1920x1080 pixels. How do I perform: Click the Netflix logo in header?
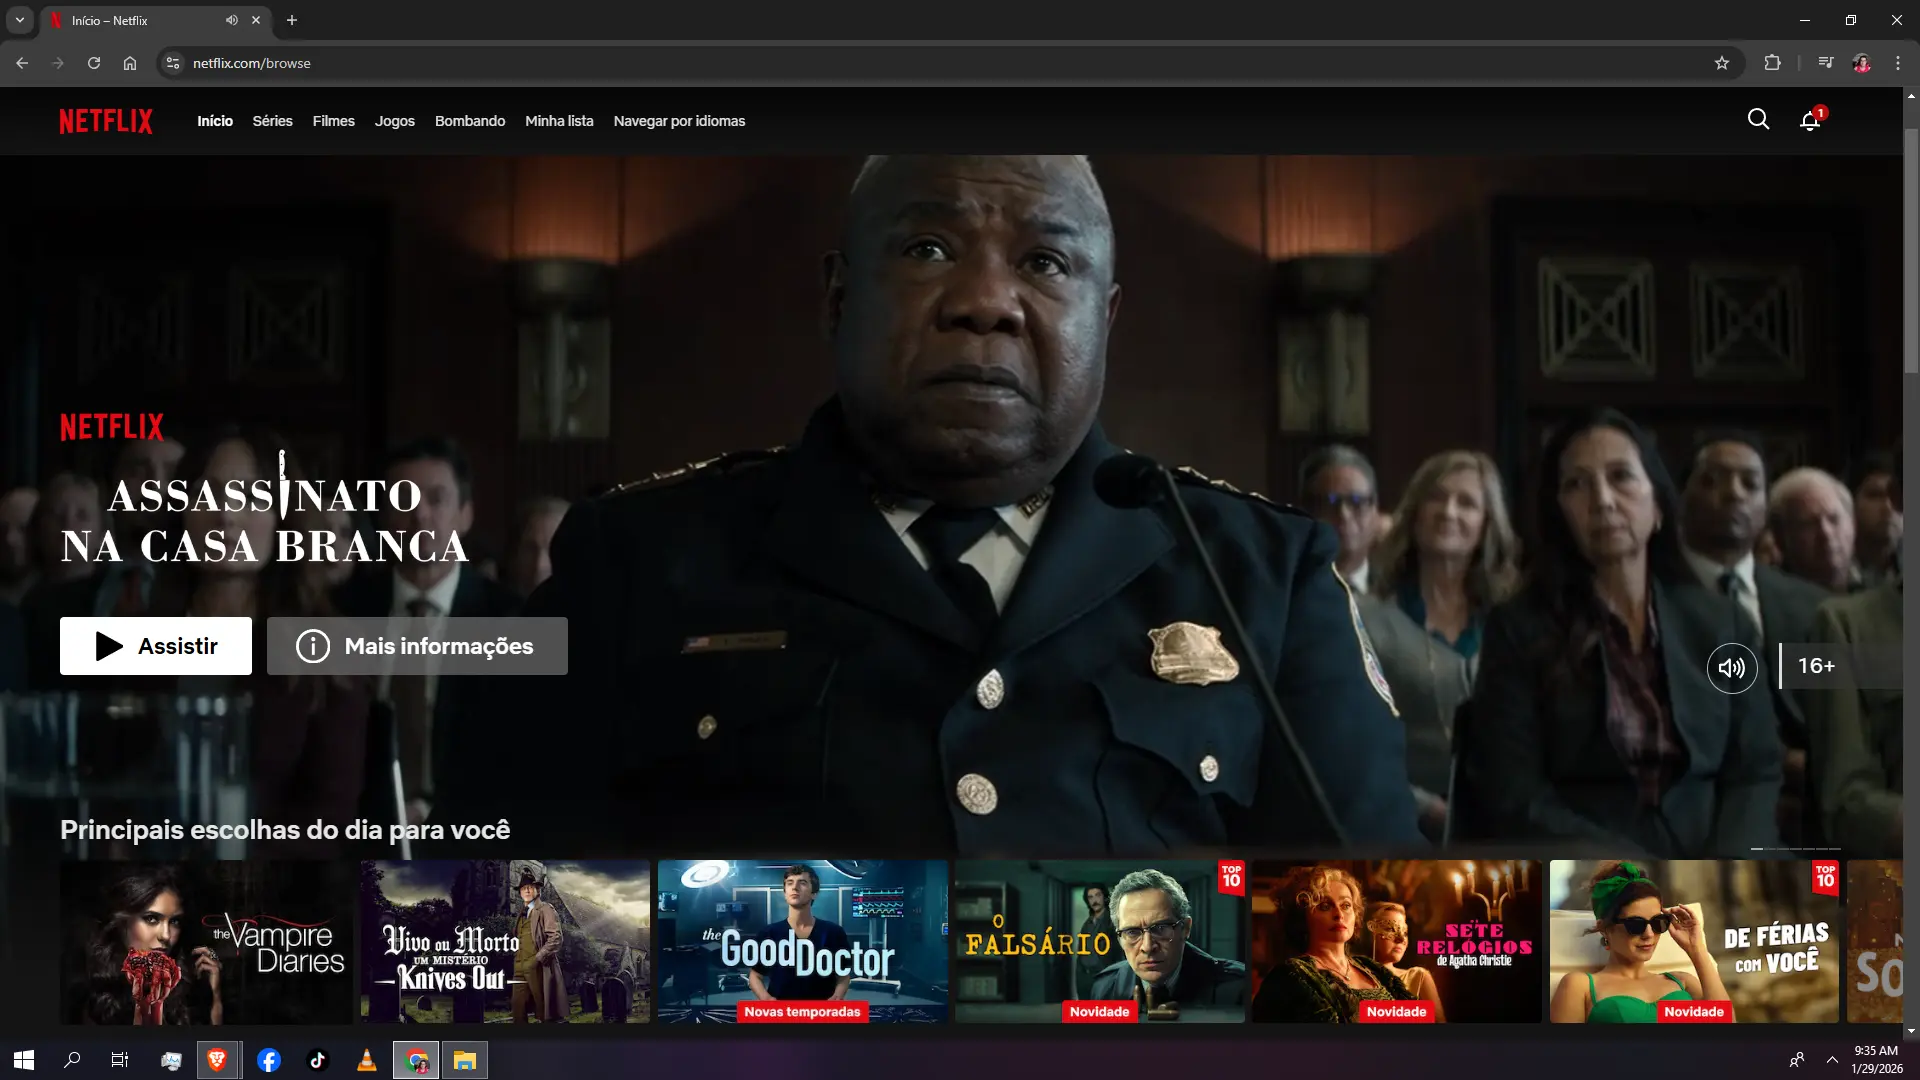point(106,121)
